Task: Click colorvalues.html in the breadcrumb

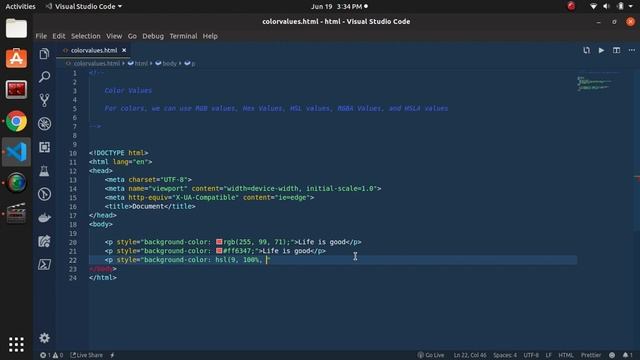Action: point(97,64)
